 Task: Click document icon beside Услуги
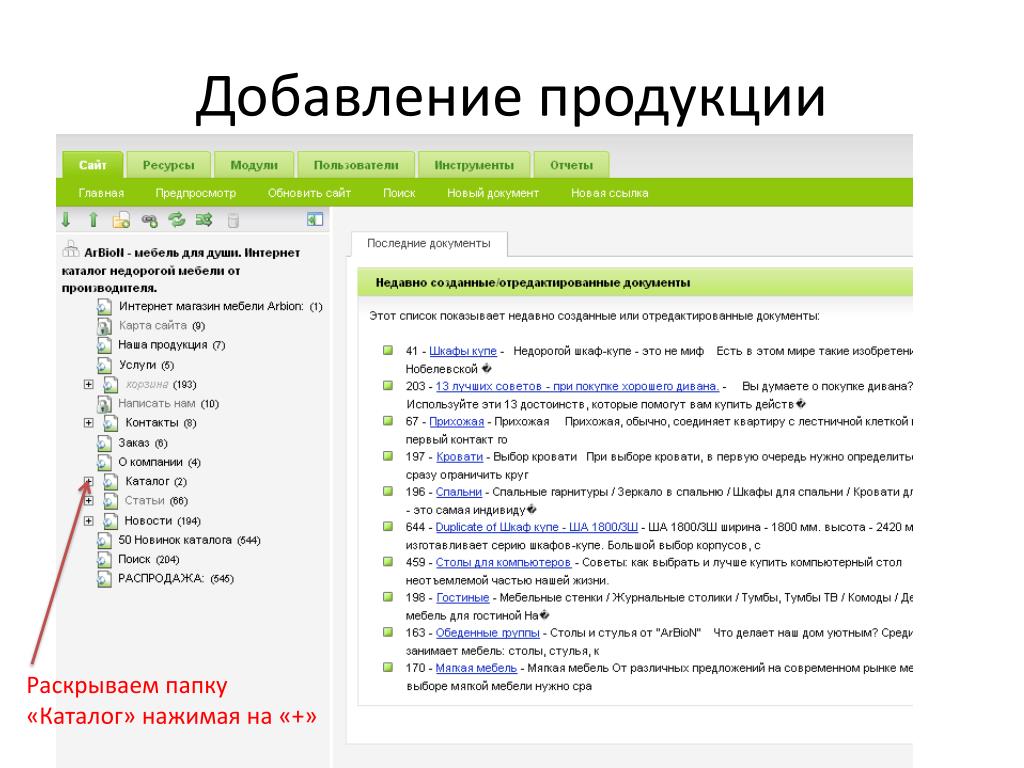click(104, 365)
